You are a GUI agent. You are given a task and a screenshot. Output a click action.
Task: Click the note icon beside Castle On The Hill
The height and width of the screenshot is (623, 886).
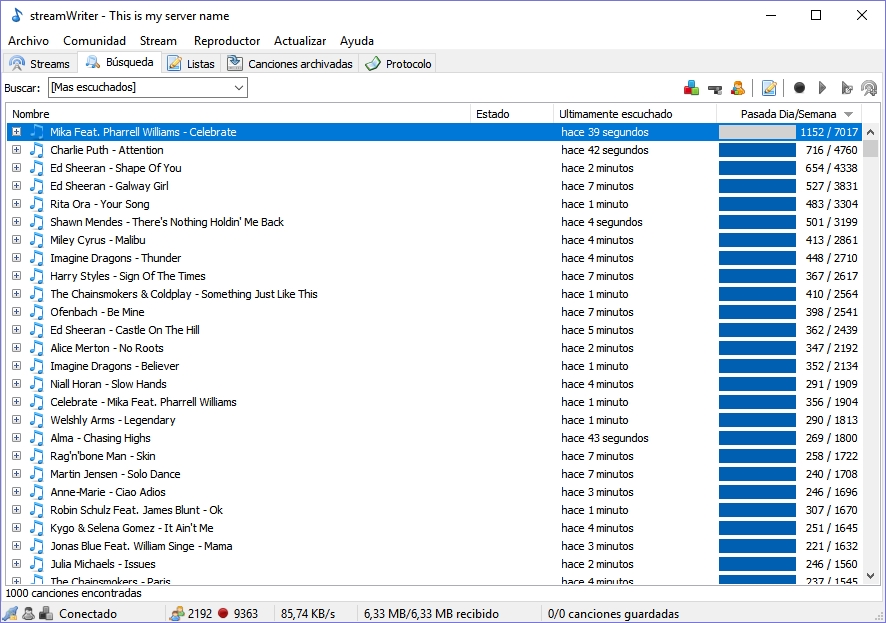(37, 330)
